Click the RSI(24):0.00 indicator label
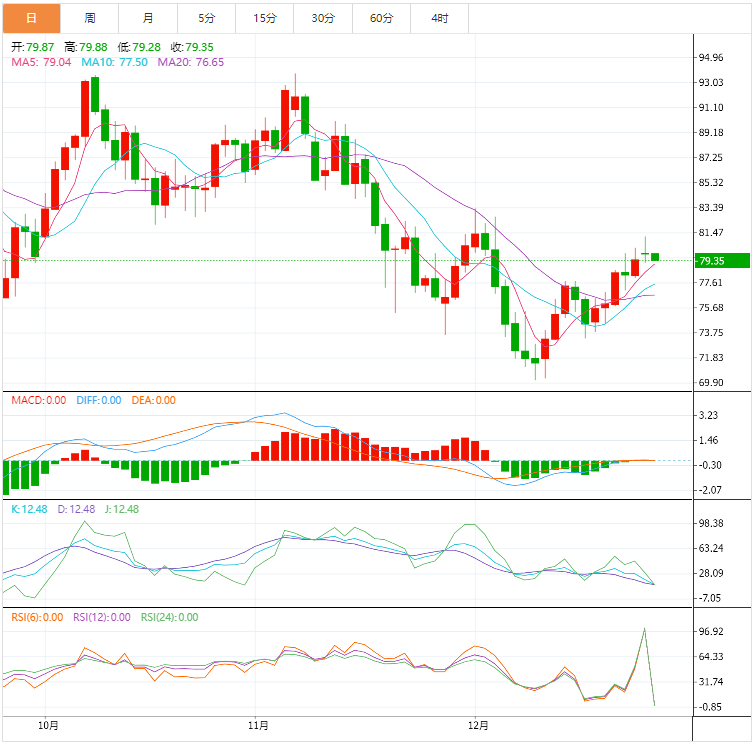 (169, 617)
